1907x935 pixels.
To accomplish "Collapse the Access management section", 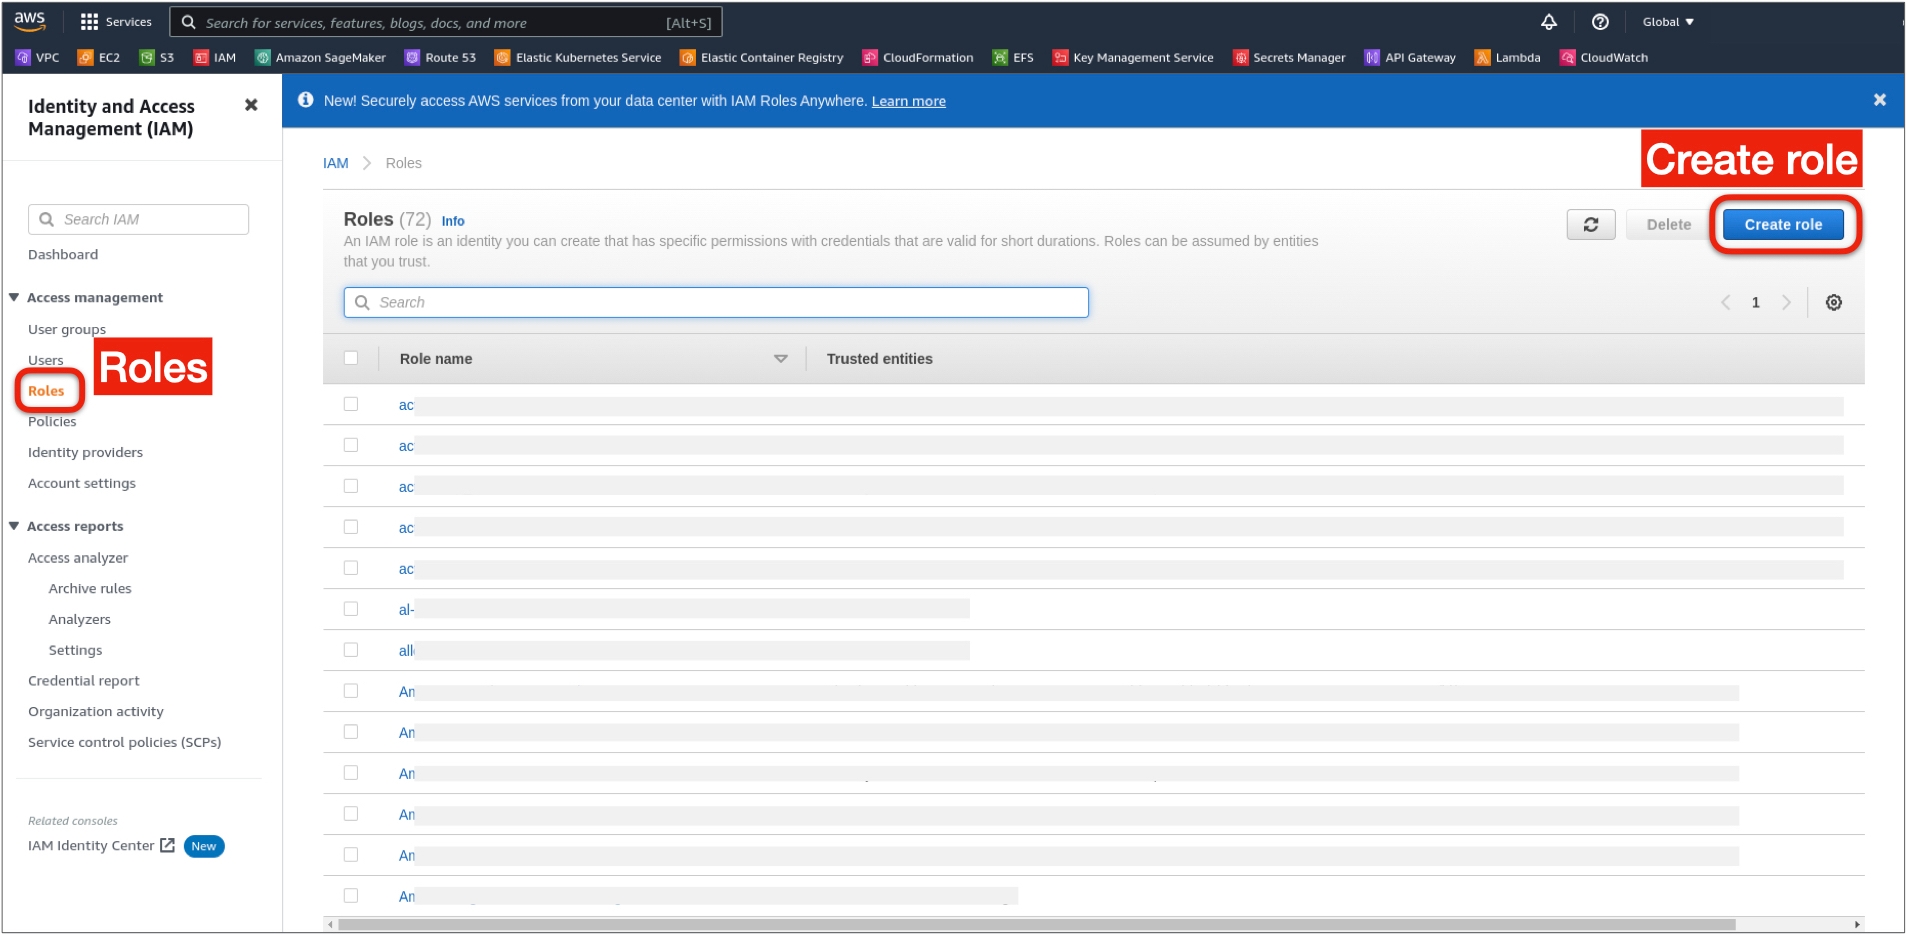I will [x=14, y=297].
